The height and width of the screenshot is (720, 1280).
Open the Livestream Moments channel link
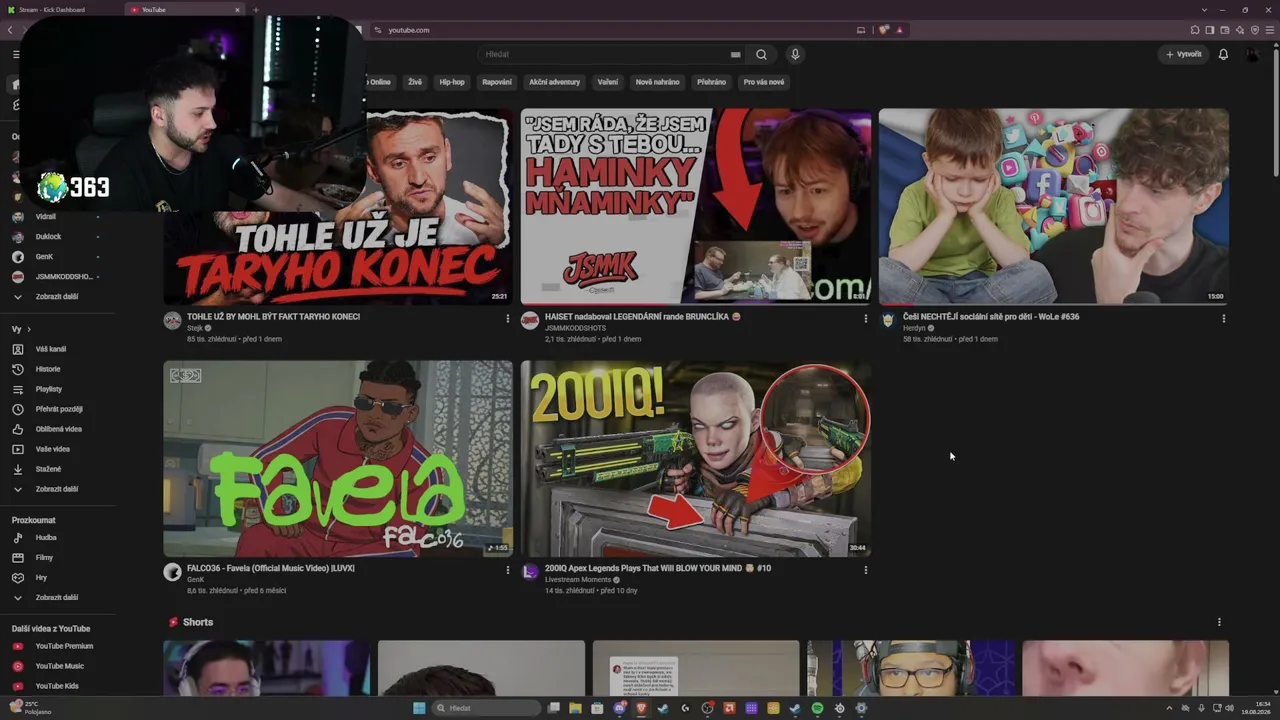(x=578, y=580)
